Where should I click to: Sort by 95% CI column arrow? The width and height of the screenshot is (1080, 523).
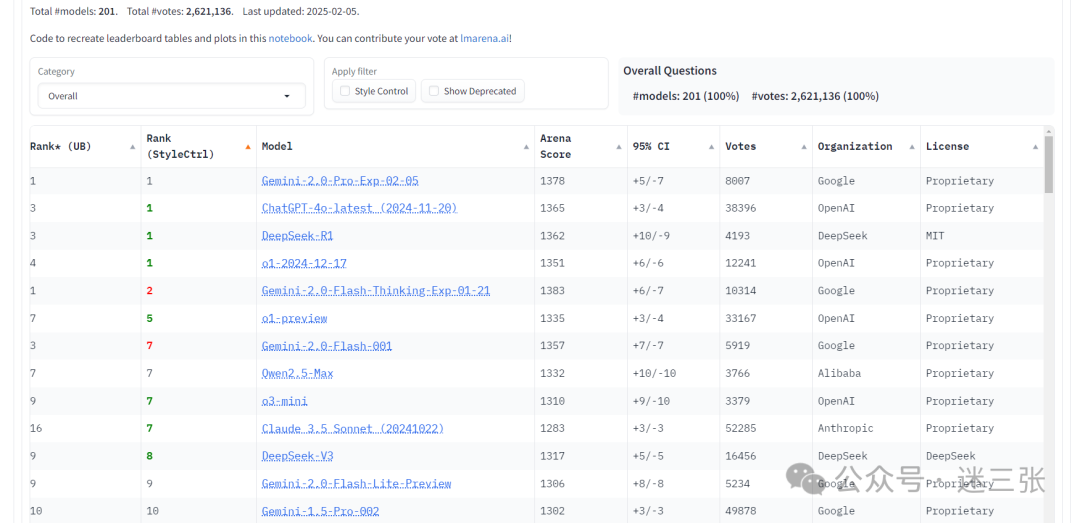pos(712,147)
